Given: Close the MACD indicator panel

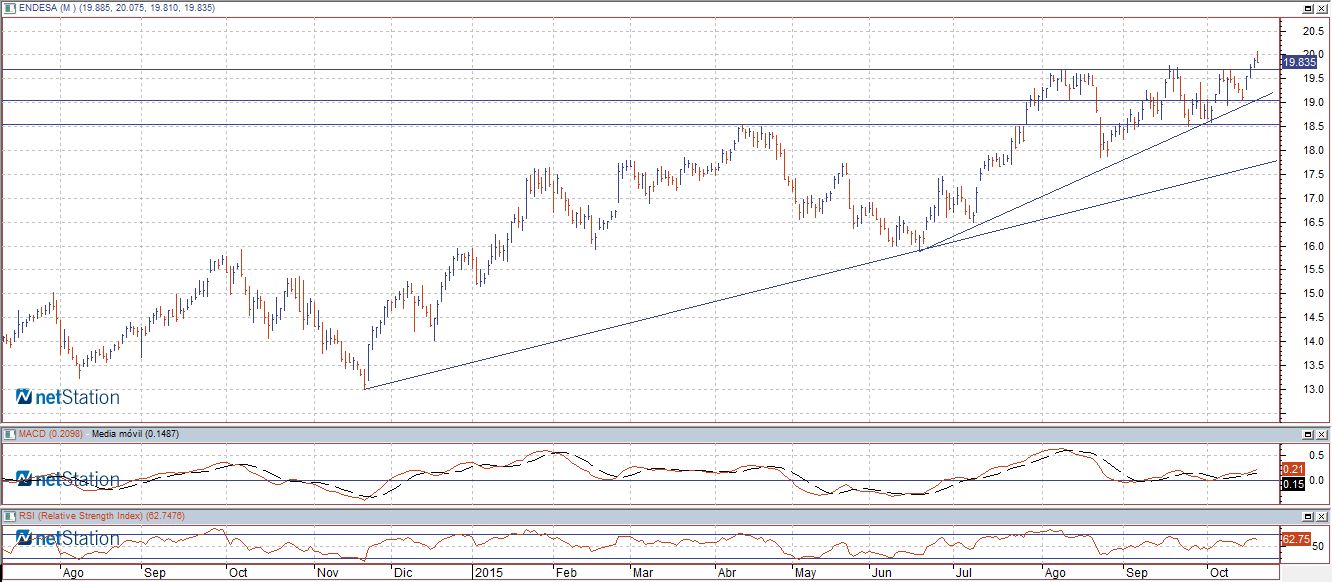Looking at the screenshot, I should coord(1321,434).
